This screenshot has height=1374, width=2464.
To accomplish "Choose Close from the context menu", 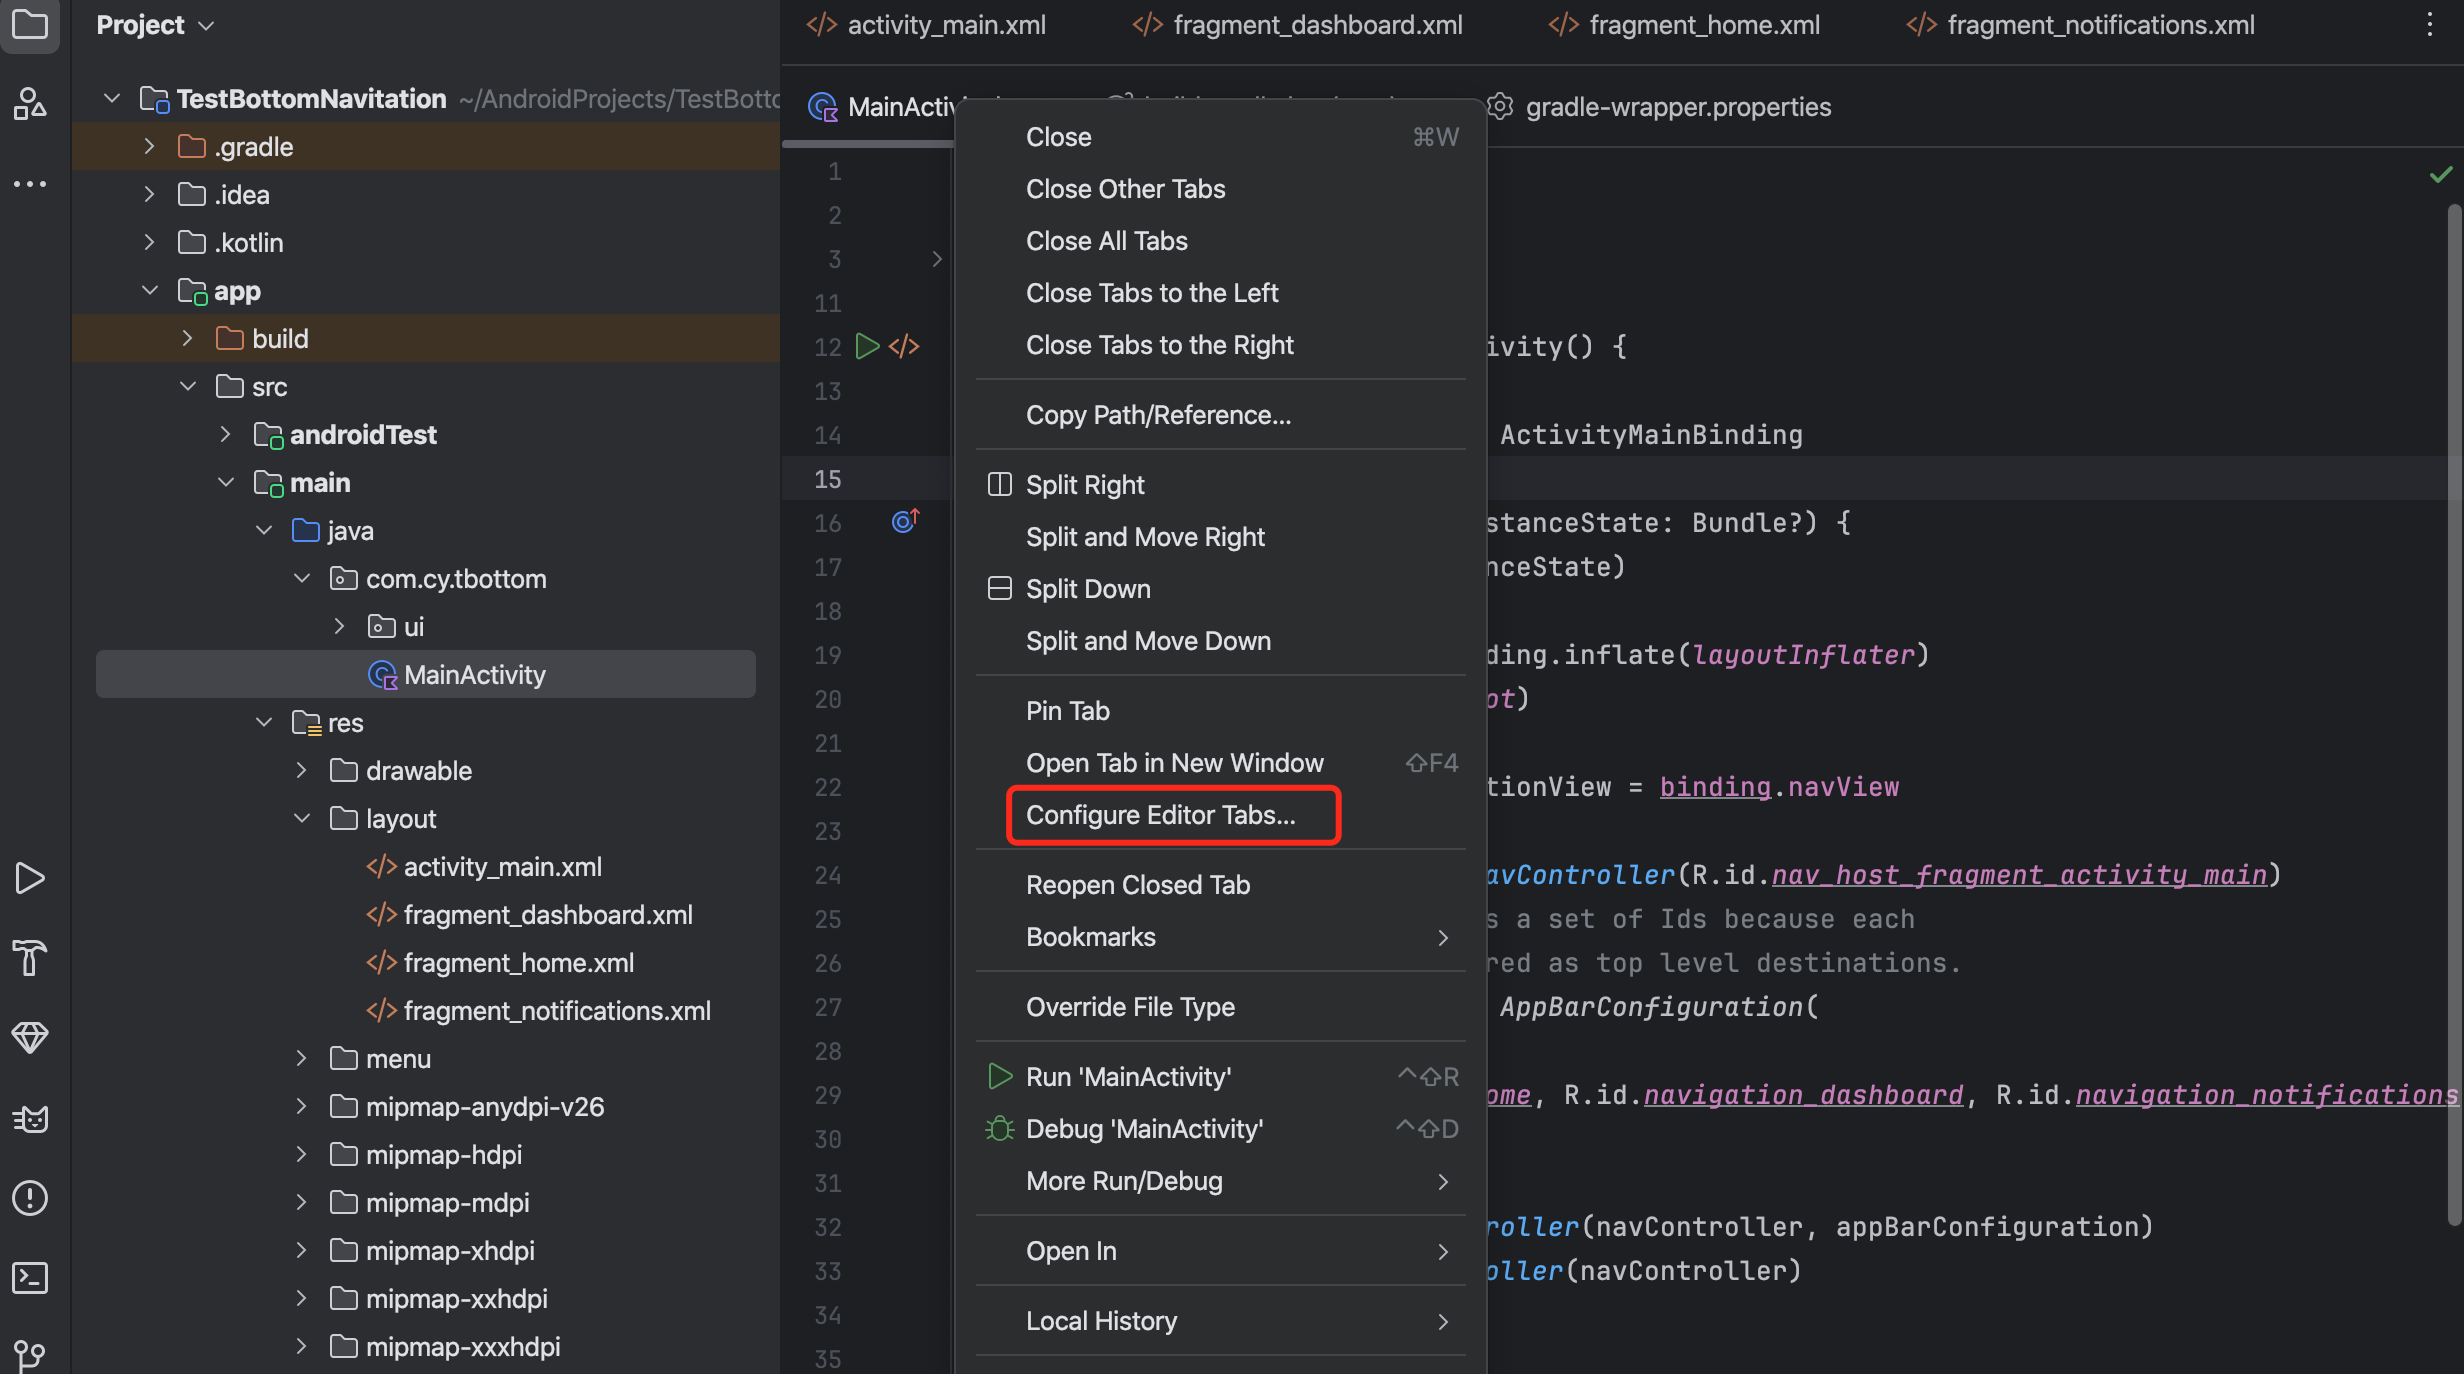I will click(x=1221, y=137).
